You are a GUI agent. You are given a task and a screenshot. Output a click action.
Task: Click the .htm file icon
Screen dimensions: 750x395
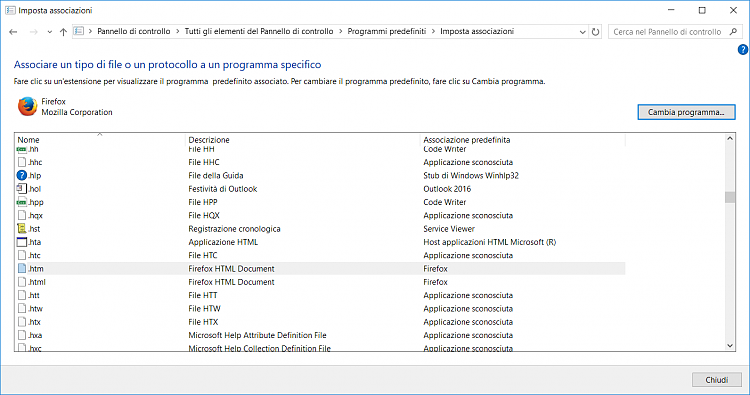point(22,268)
